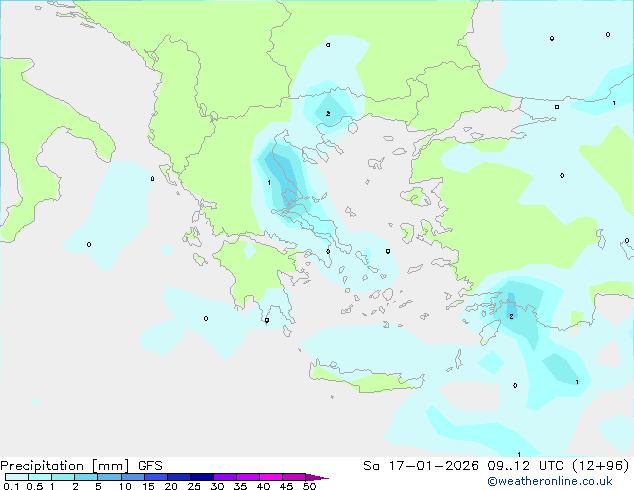This screenshot has height=490, width=634.
Task: Click the legend label '30'
Action: [x=217, y=486]
